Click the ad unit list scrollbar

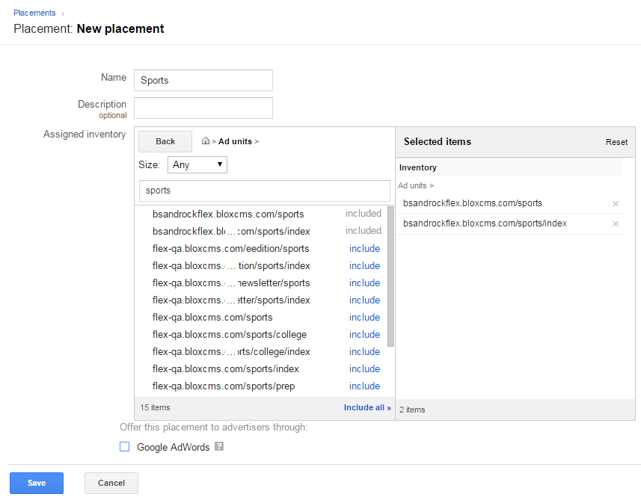point(390,277)
